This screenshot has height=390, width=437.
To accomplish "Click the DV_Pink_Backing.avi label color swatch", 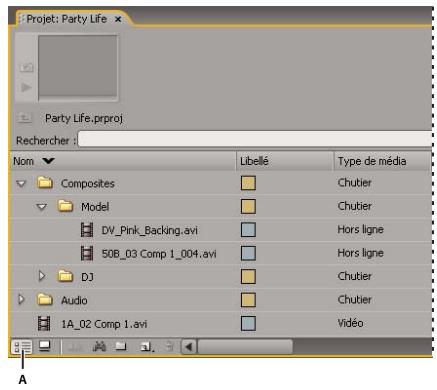I will click(248, 230).
